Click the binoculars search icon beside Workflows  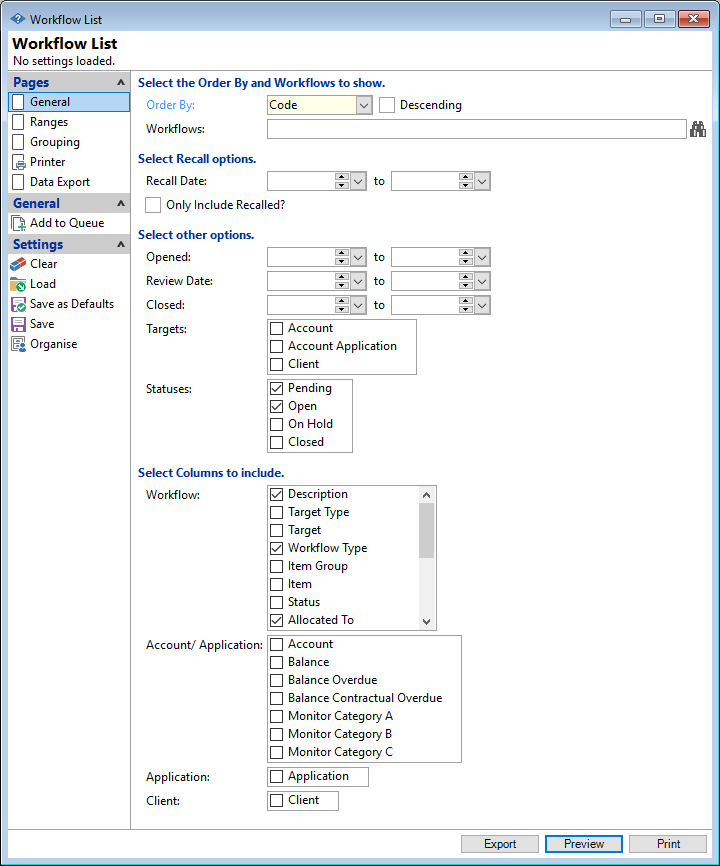pyautogui.click(x=698, y=129)
